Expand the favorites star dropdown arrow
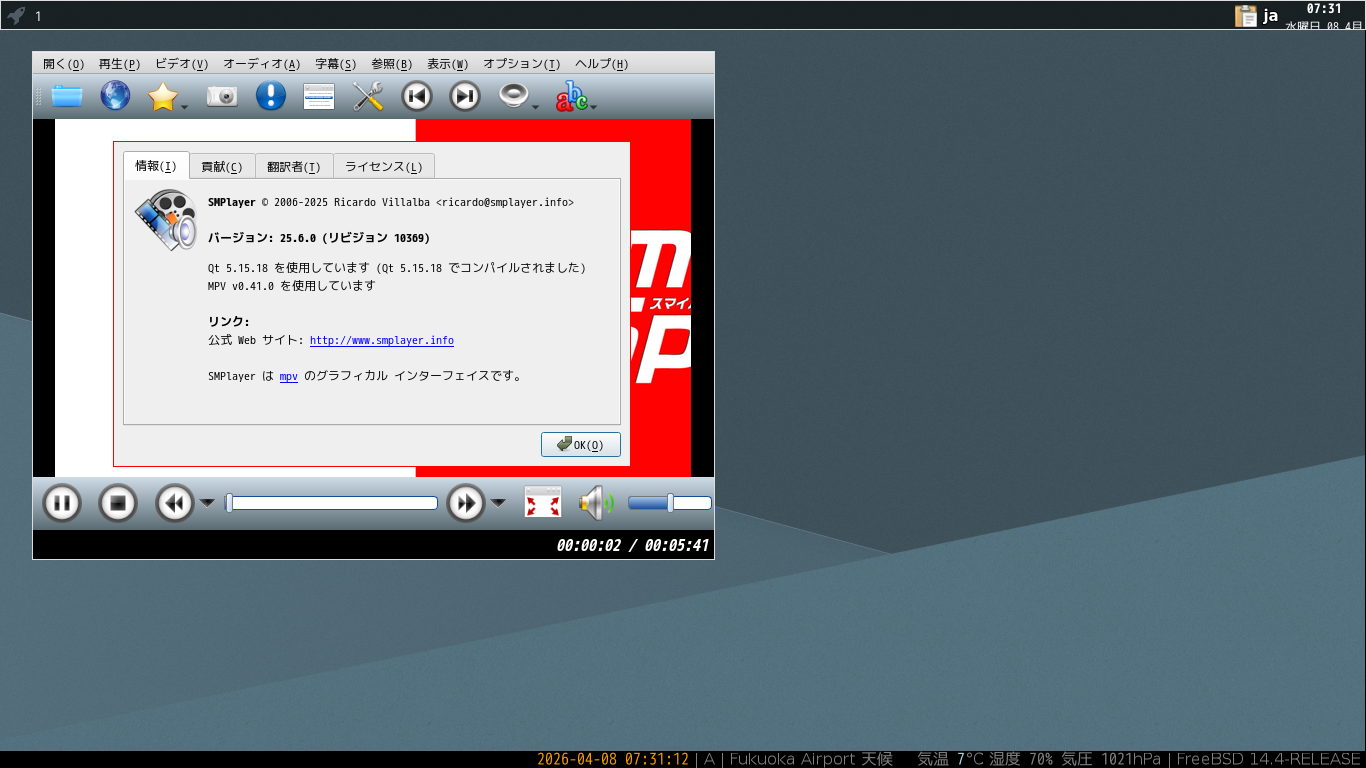This screenshot has height=768, width=1366. click(x=185, y=106)
